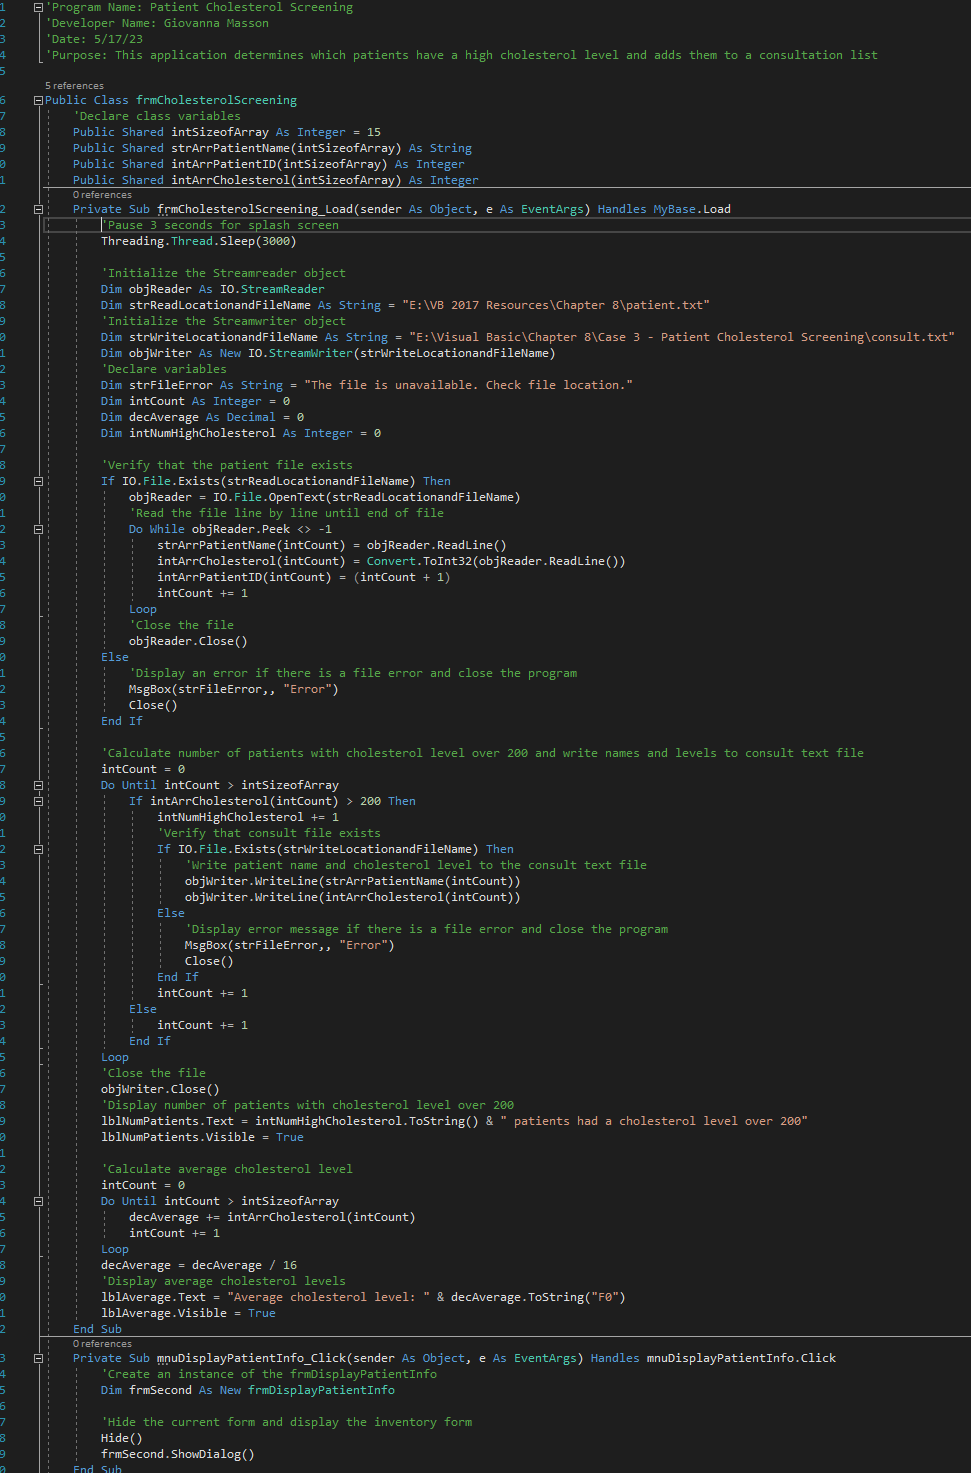Collapse the Do While objReader.Peek loop
Image resolution: width=971 pixels, height=1473 pixels.
coord(38,529)
